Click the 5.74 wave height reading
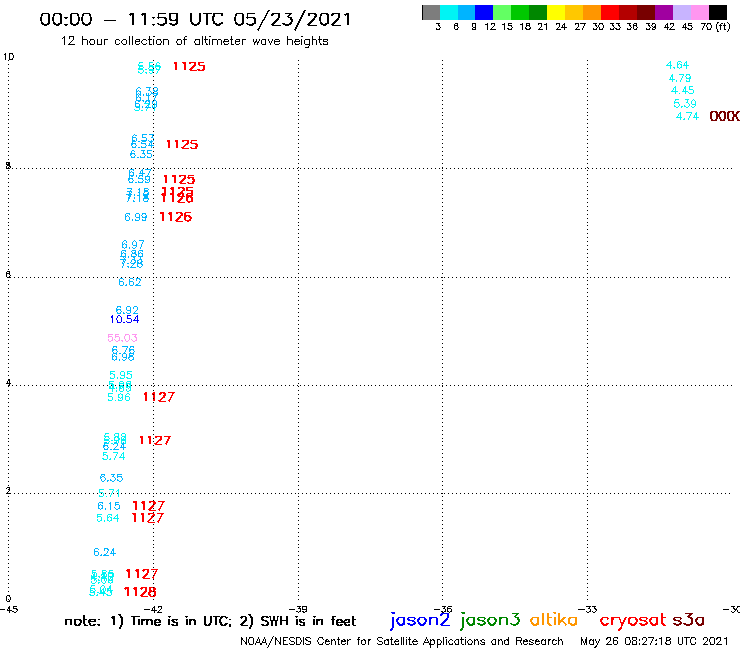The width and height of the screenshot is (740, 650). coord(114,456)
